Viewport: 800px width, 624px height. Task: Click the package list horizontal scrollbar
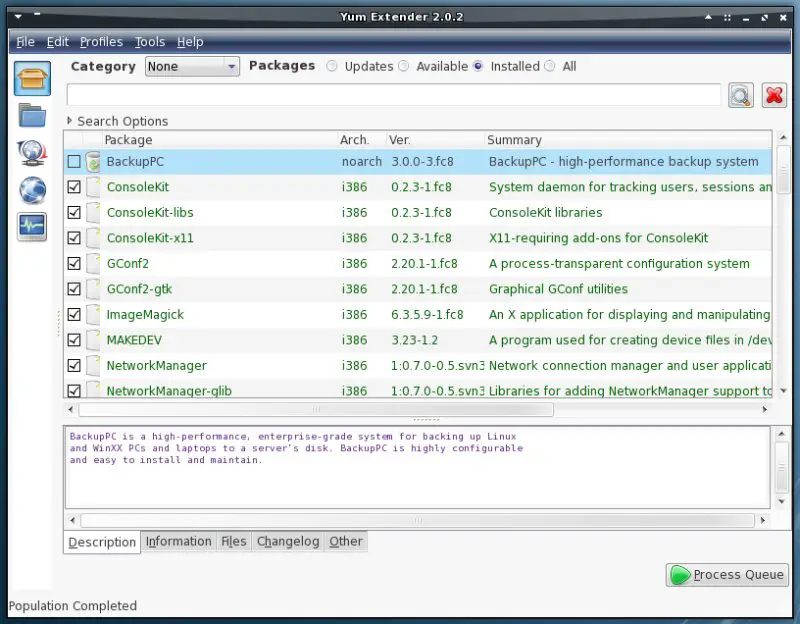(x=316, y=409)
